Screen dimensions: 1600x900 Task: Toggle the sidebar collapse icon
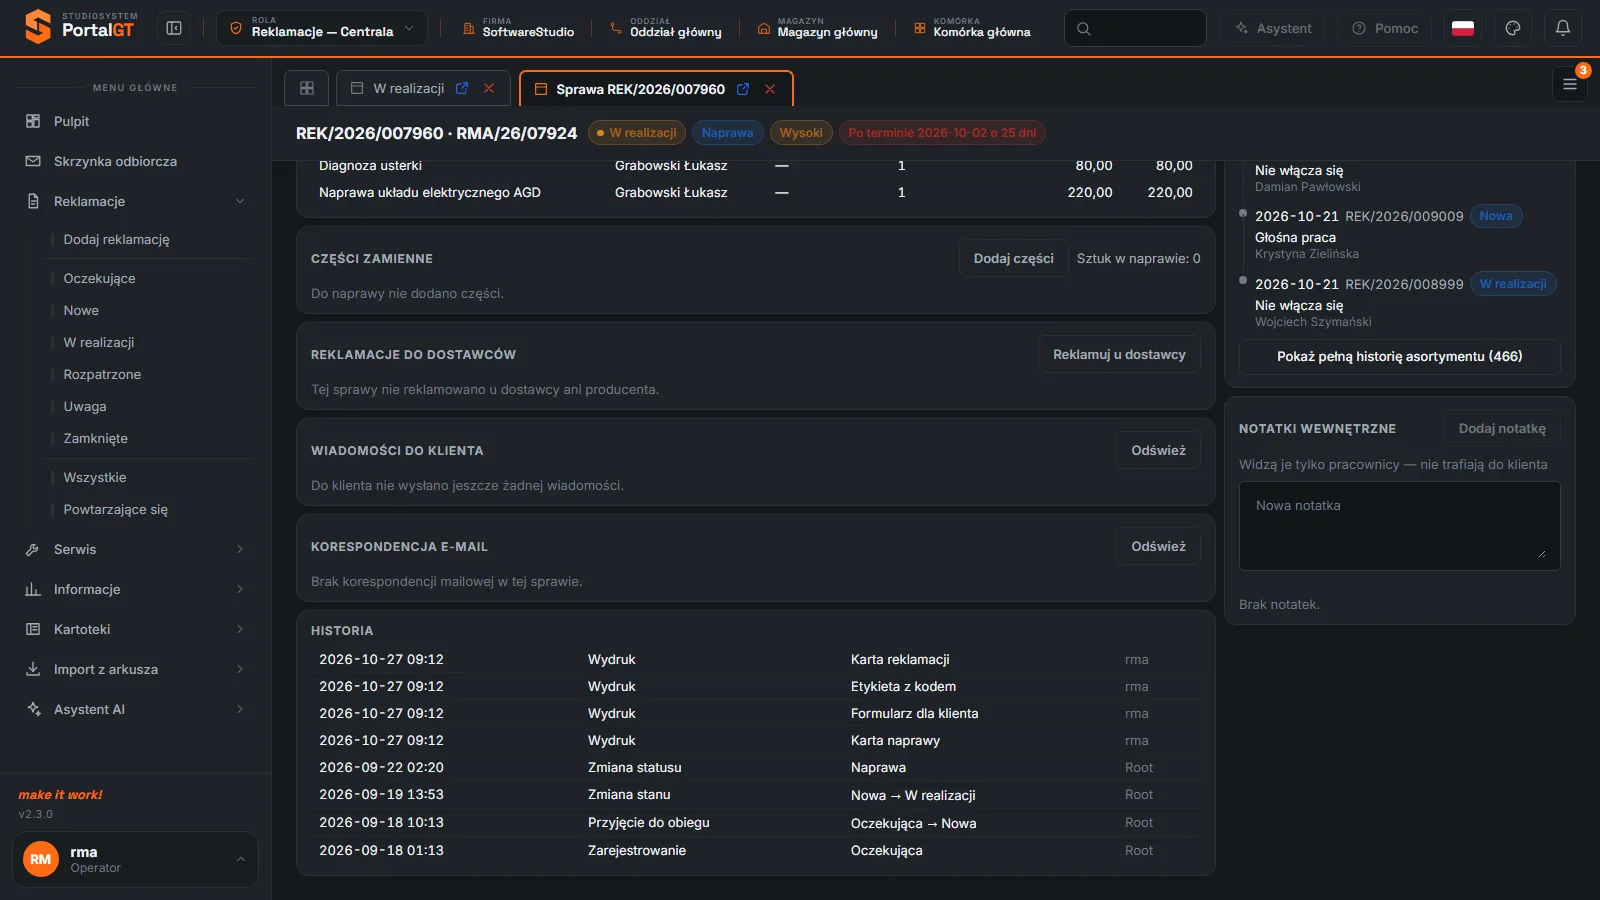pos(174,28)
